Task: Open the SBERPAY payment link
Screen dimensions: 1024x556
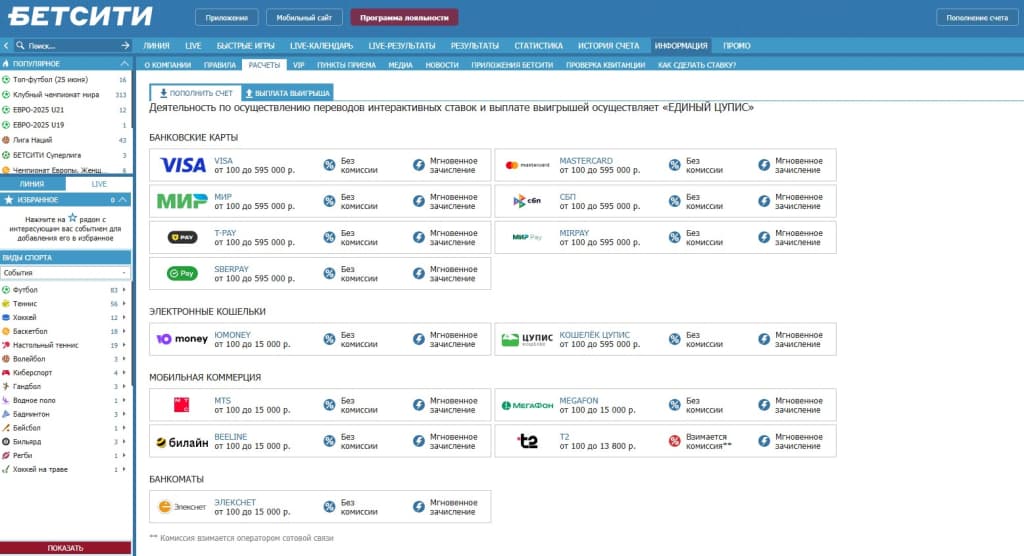Action: click(x=231, y=269)
